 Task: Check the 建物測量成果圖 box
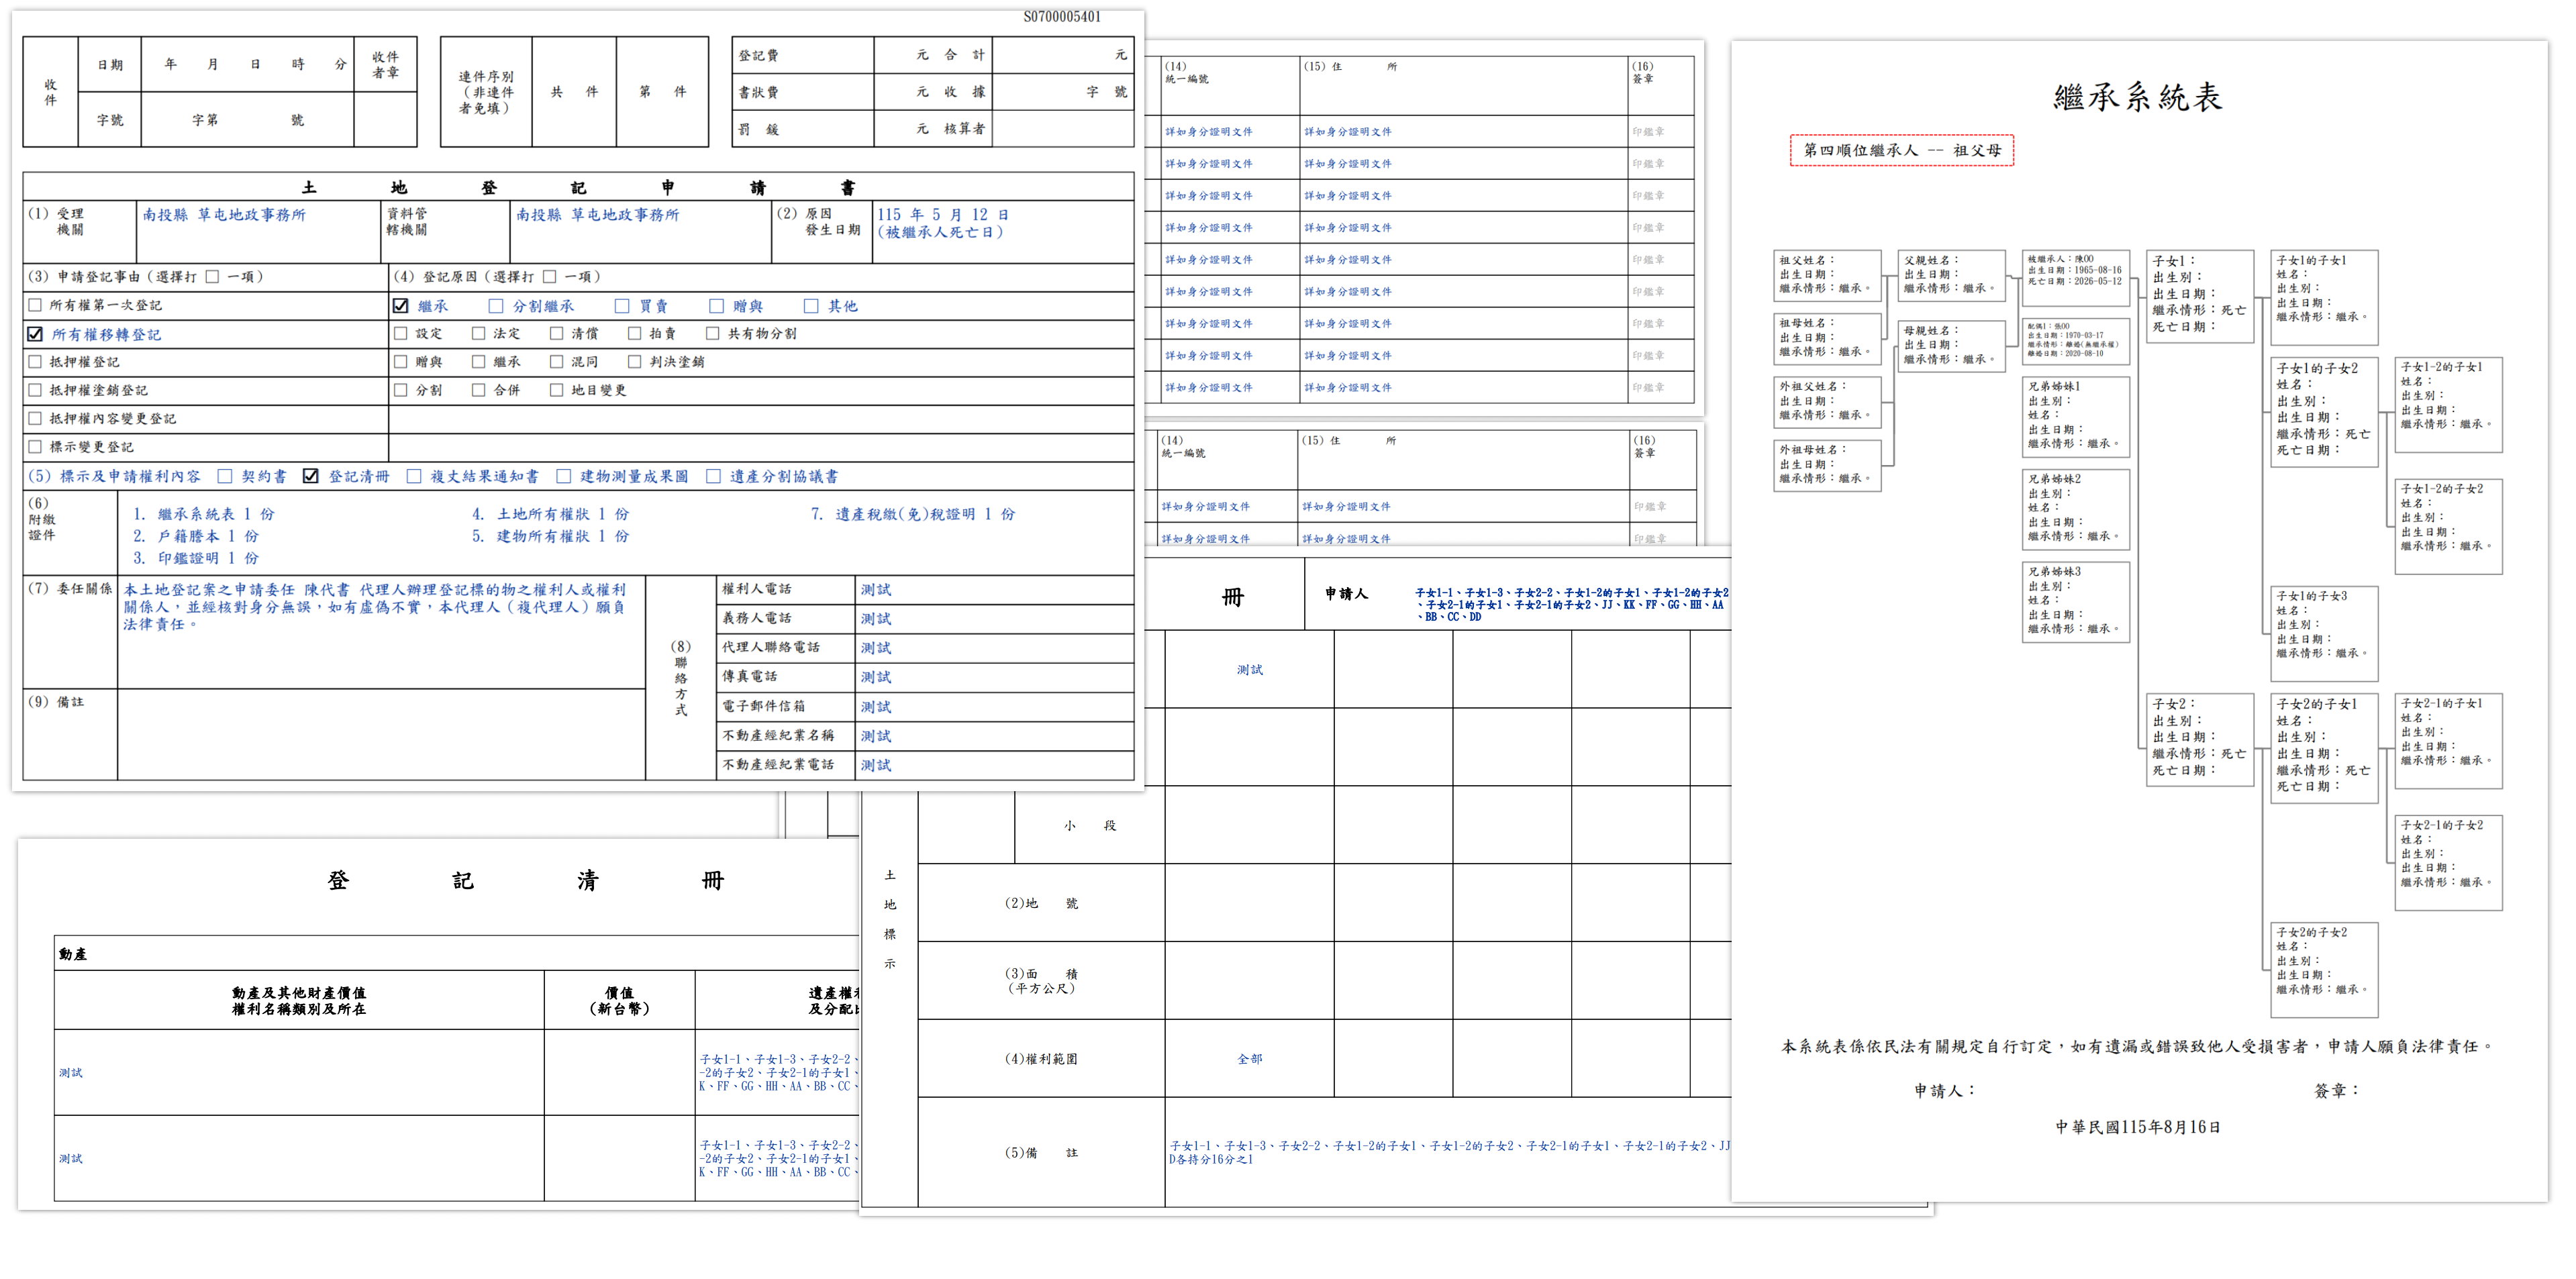point(564,476)
